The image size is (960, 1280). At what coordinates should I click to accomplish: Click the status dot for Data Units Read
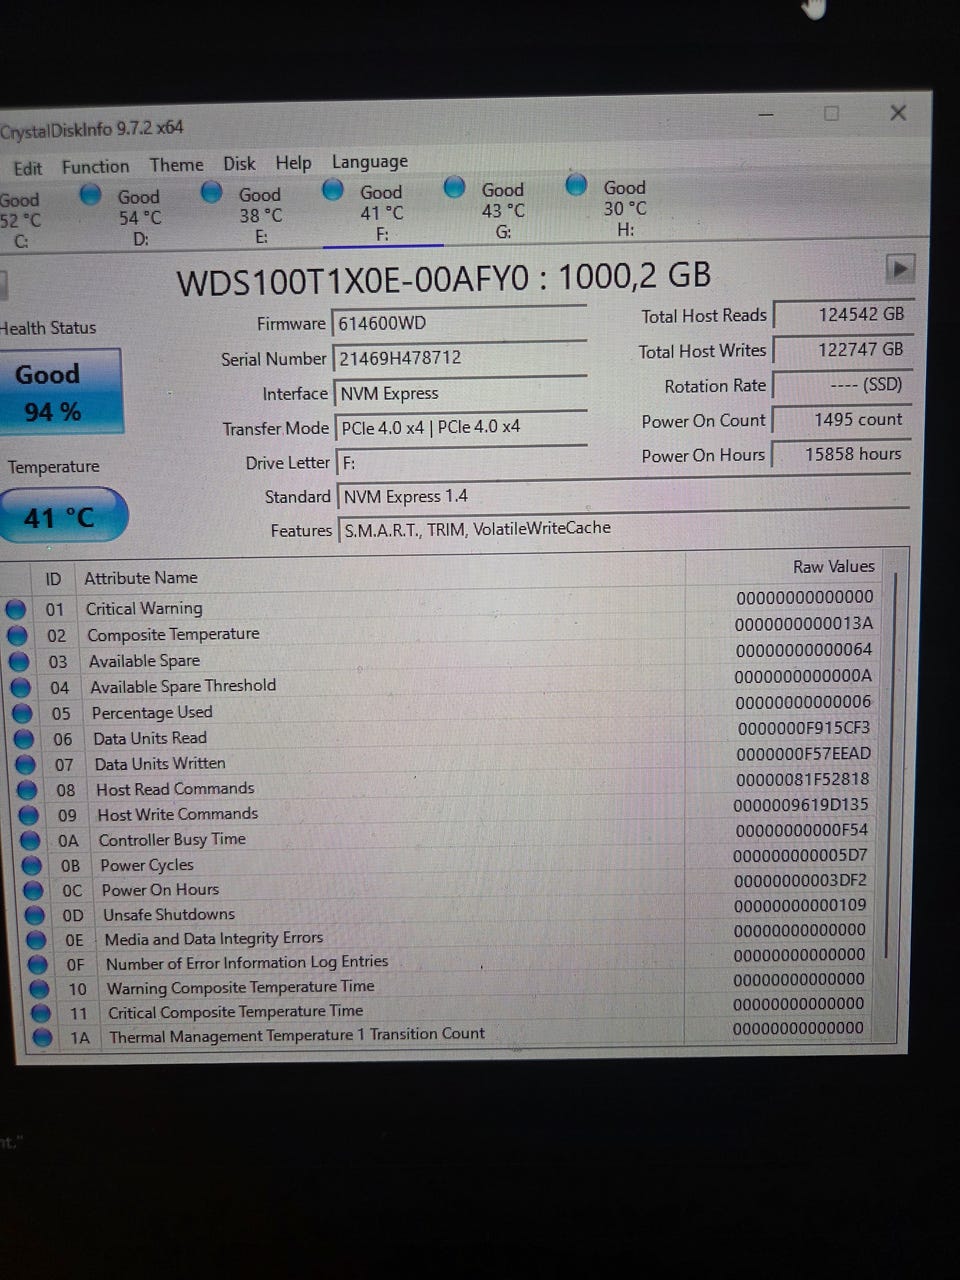[x=24, y=739]
